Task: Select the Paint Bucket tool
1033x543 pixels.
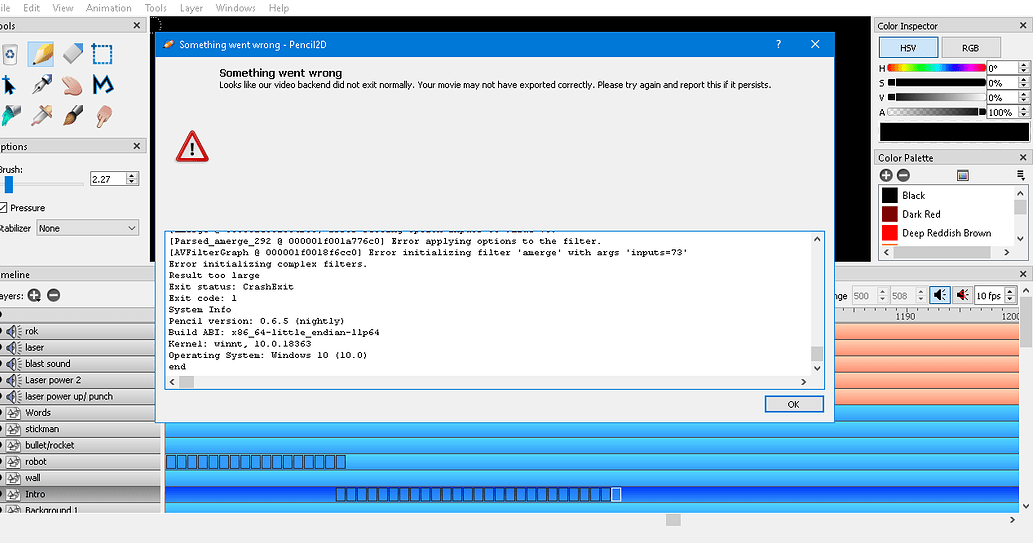Action: point(9,116)
